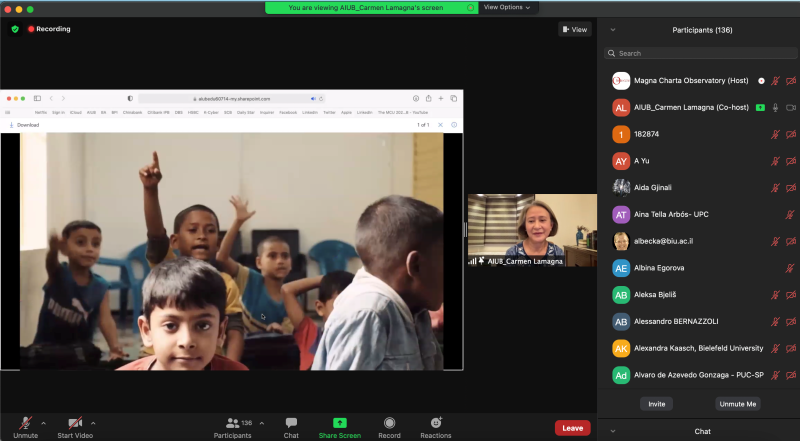This screenshot has width=800, height=441.
Task: Collapse the Participants (136) panel chevron
Action: click(x=612, y=30)
